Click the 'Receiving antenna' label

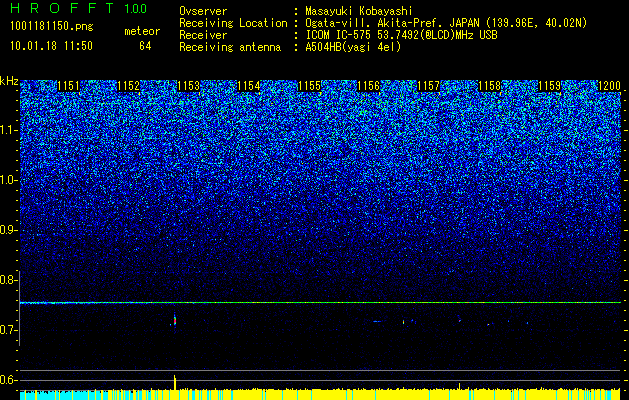[230, 47]
